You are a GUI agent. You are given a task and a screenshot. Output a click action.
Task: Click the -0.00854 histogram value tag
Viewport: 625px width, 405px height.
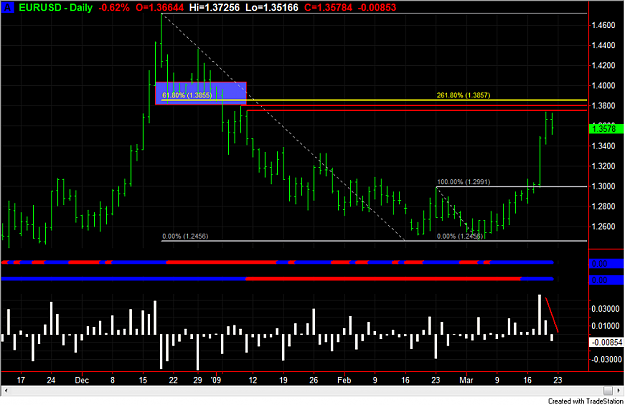pyautogui.click(x=607, y=342)
